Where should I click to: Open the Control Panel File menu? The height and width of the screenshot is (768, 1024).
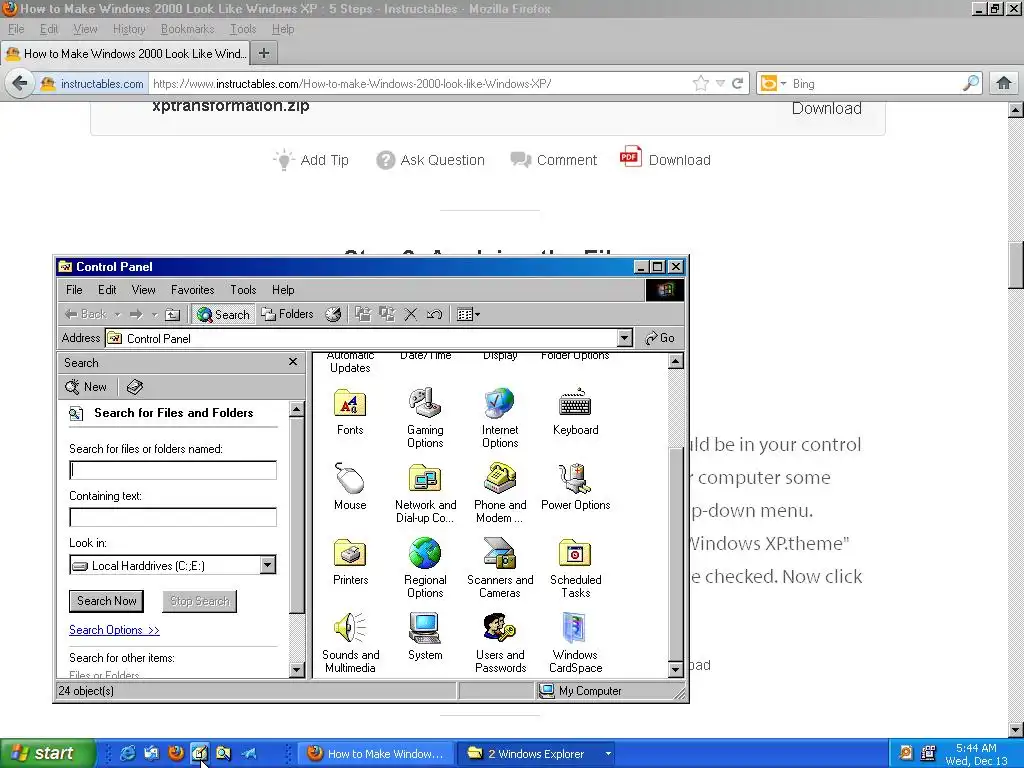pos(74,289)
